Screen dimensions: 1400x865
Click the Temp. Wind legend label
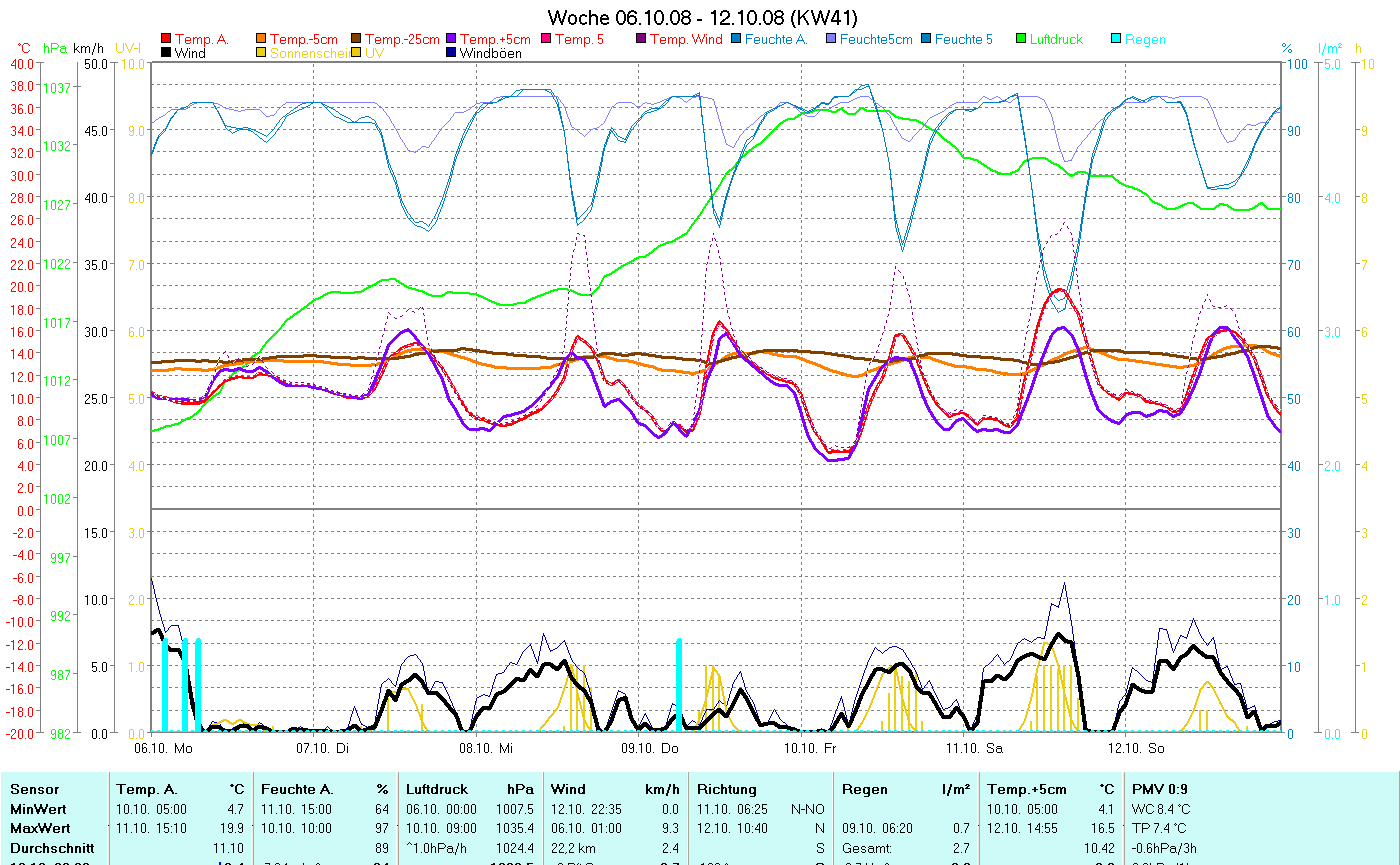click(x=685, y=40)
